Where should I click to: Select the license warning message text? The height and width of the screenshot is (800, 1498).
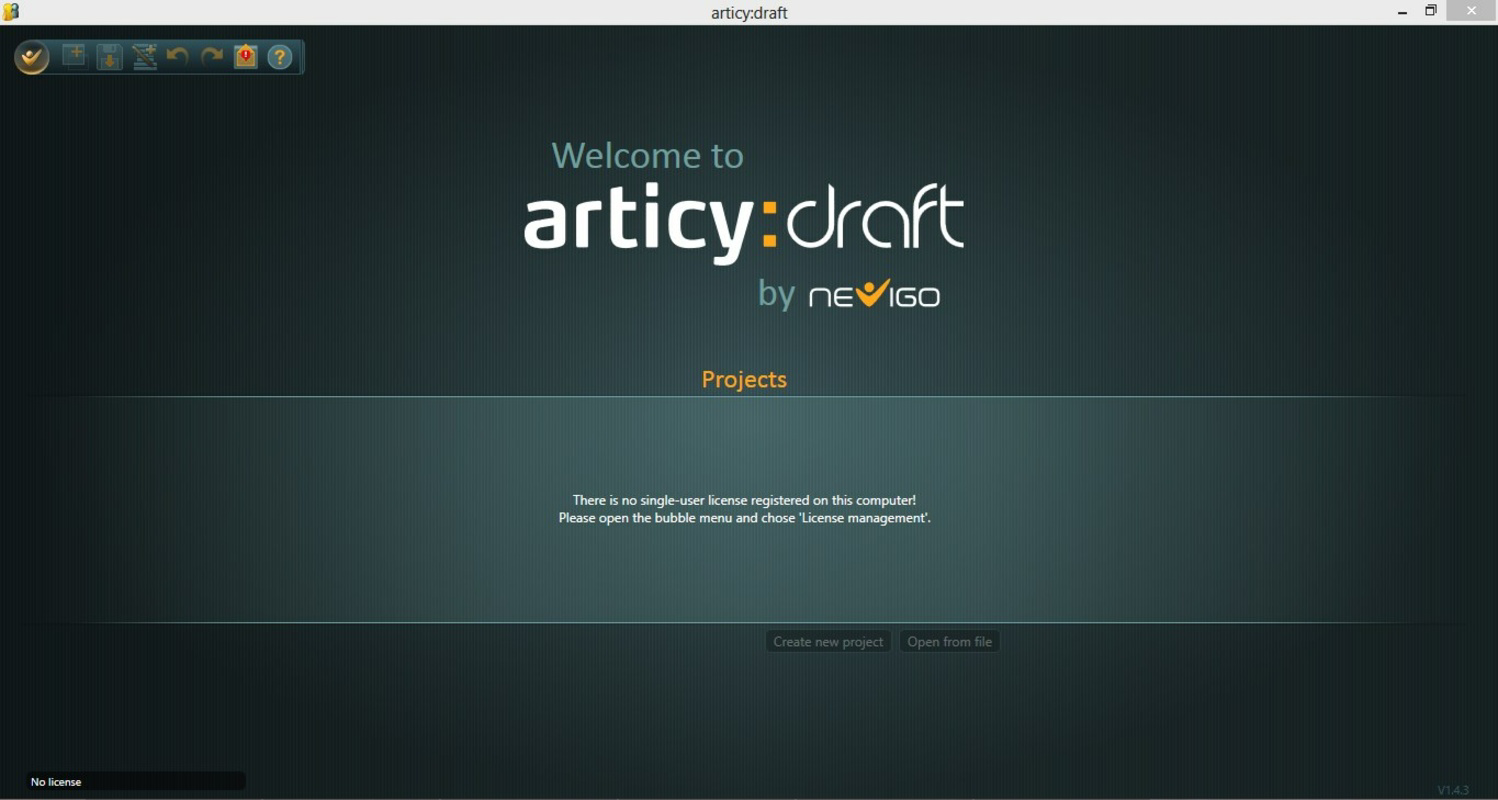[x=744, y=508]
